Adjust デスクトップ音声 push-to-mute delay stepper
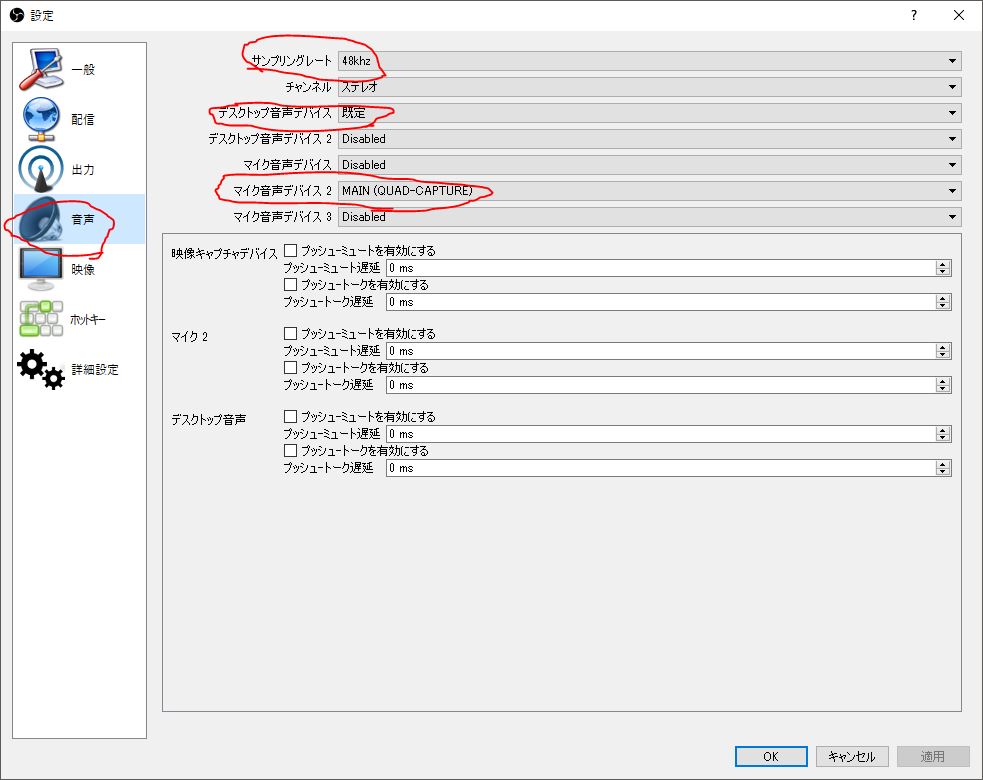Image resolution: width=983 pixels, height=780 pixels. 943,434
